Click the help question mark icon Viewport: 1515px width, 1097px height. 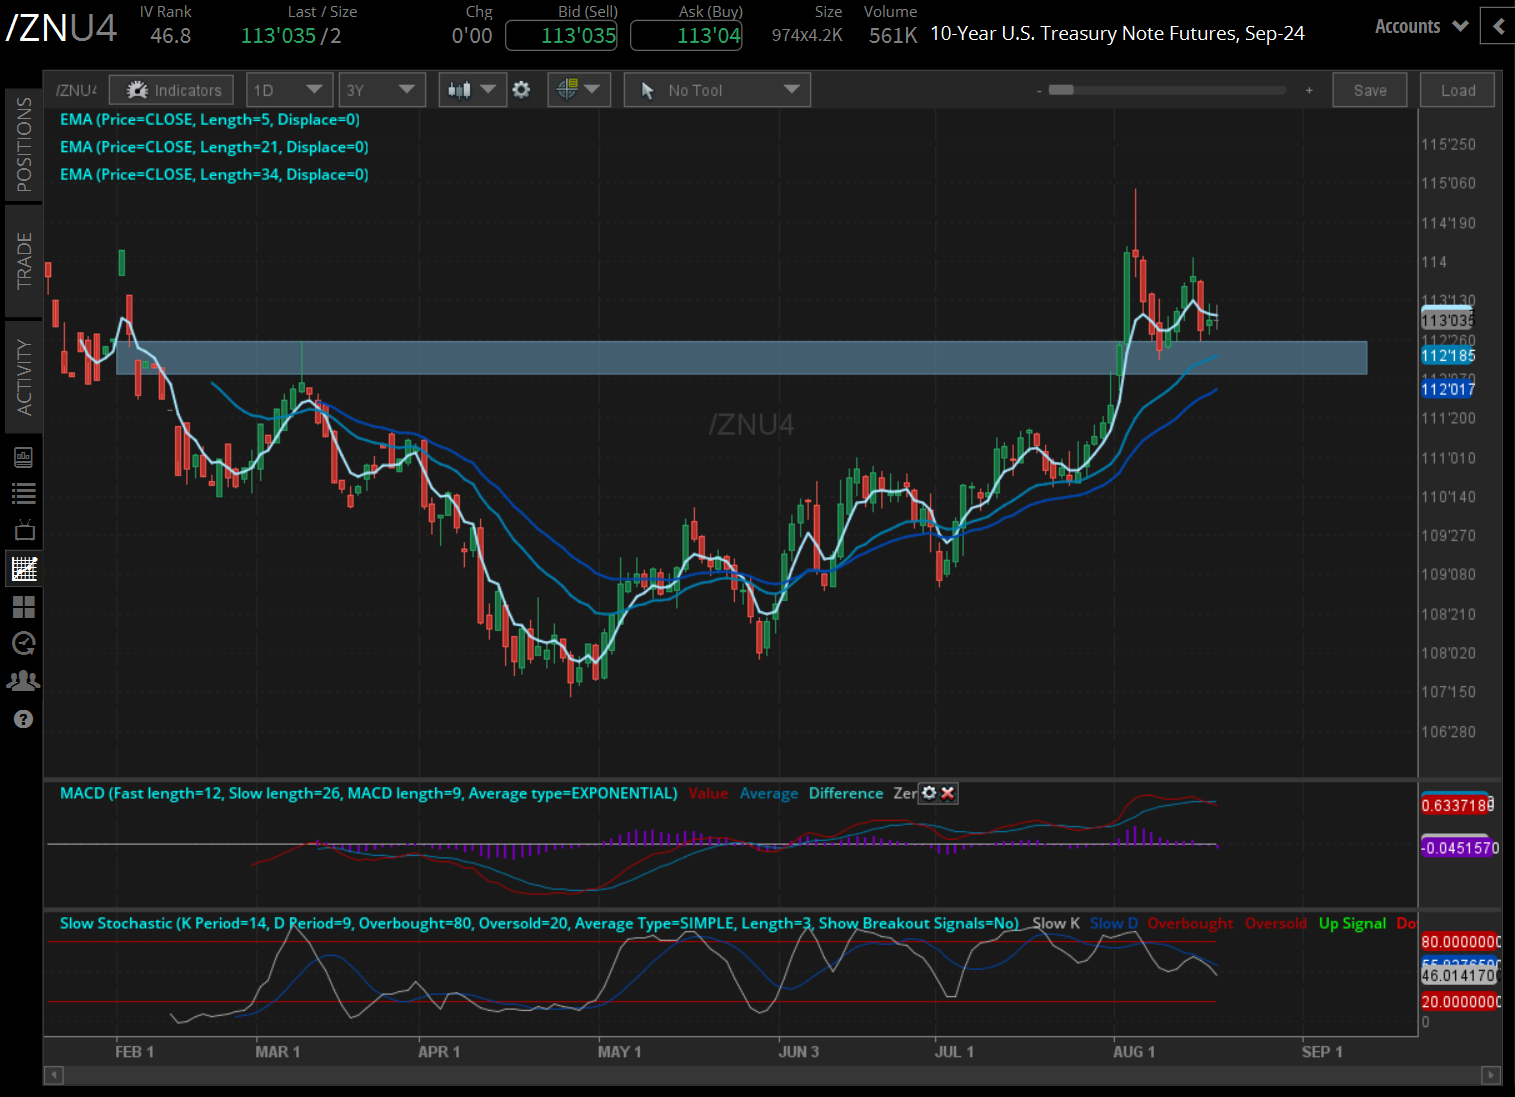24,719
